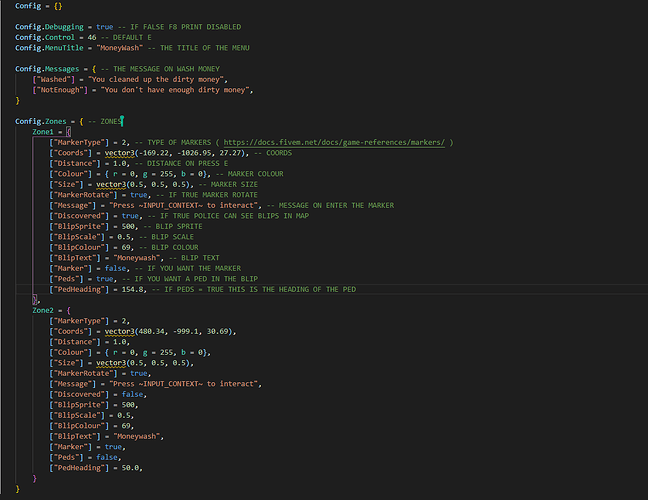Click the "Washed" message key
Screen dimensions: 648x500
point(51,78)
